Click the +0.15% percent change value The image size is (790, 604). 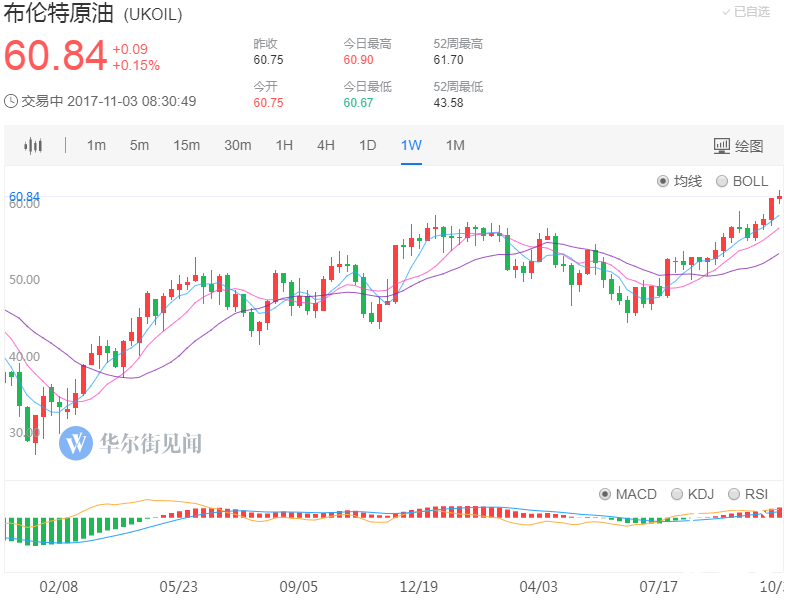pyautogui.click(x=136, y=65)
